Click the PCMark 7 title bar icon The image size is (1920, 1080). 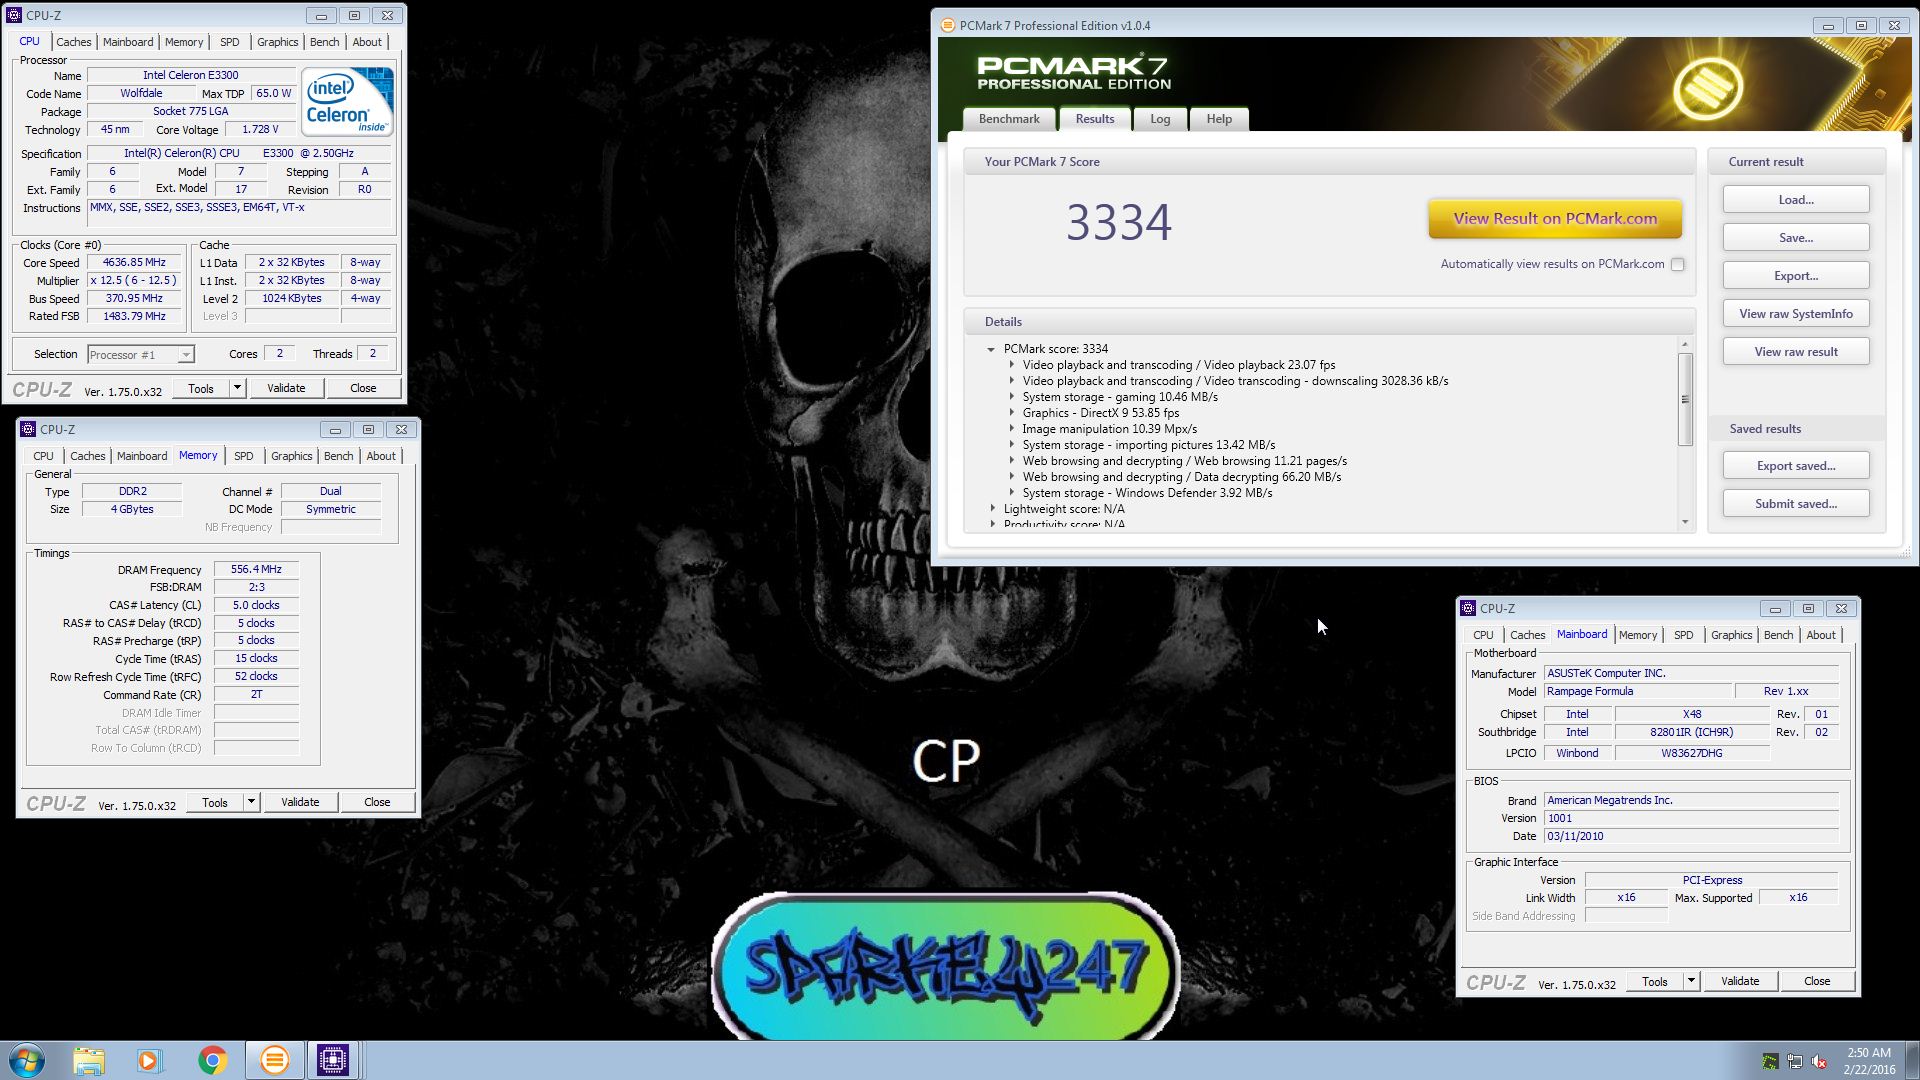click(947, 25)
